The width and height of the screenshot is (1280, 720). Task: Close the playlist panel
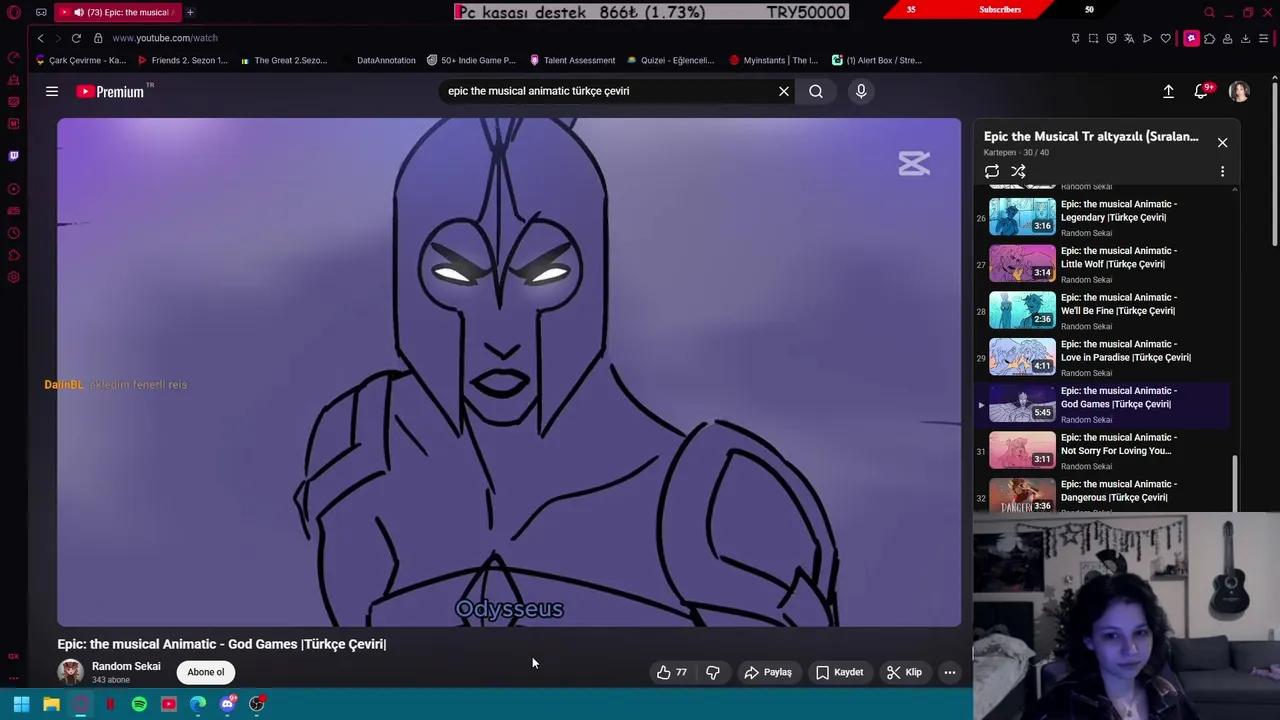point(1222,142)
